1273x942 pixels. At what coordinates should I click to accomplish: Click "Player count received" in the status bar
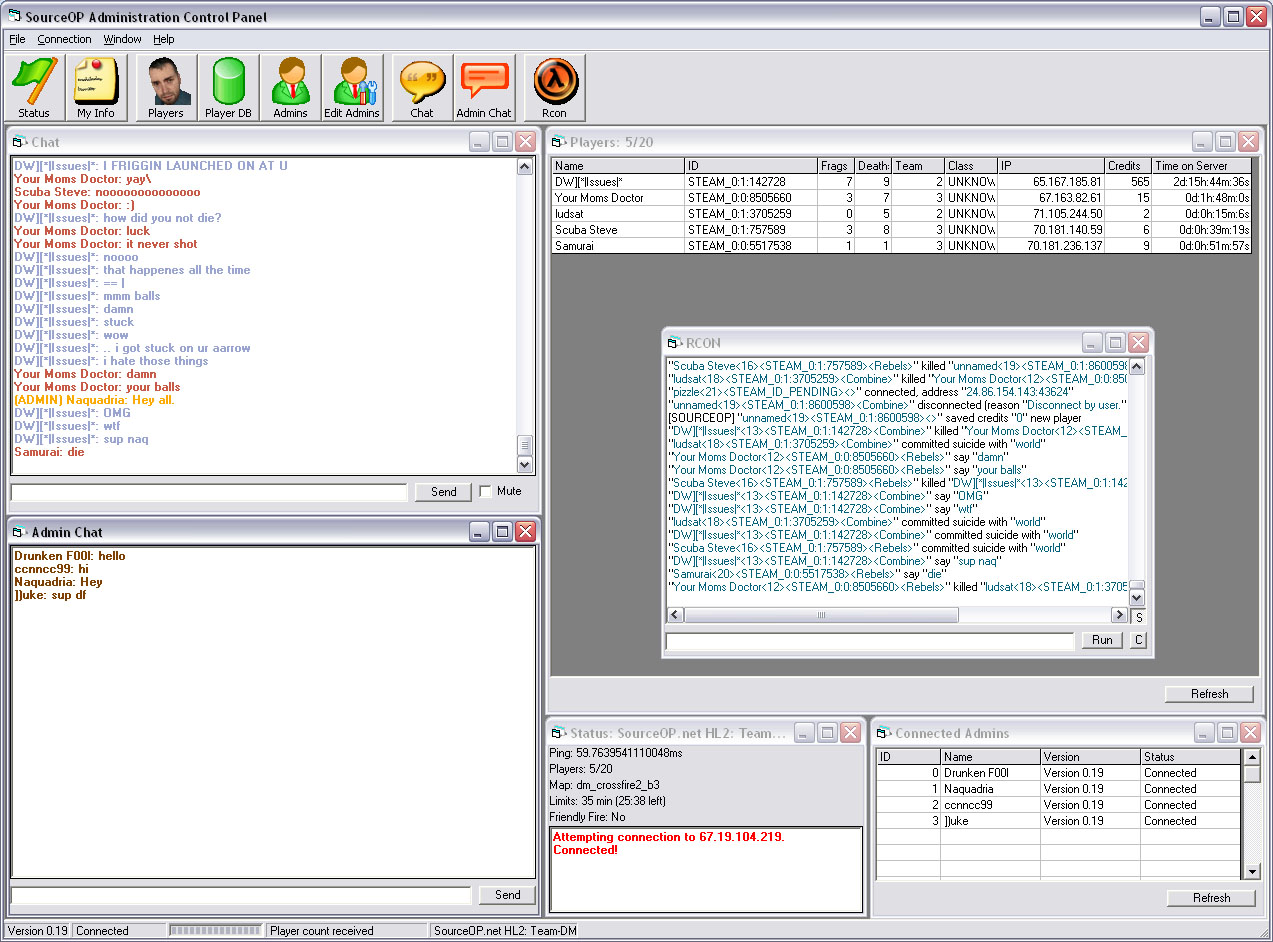pyautogui.click(x=322, y=931)
